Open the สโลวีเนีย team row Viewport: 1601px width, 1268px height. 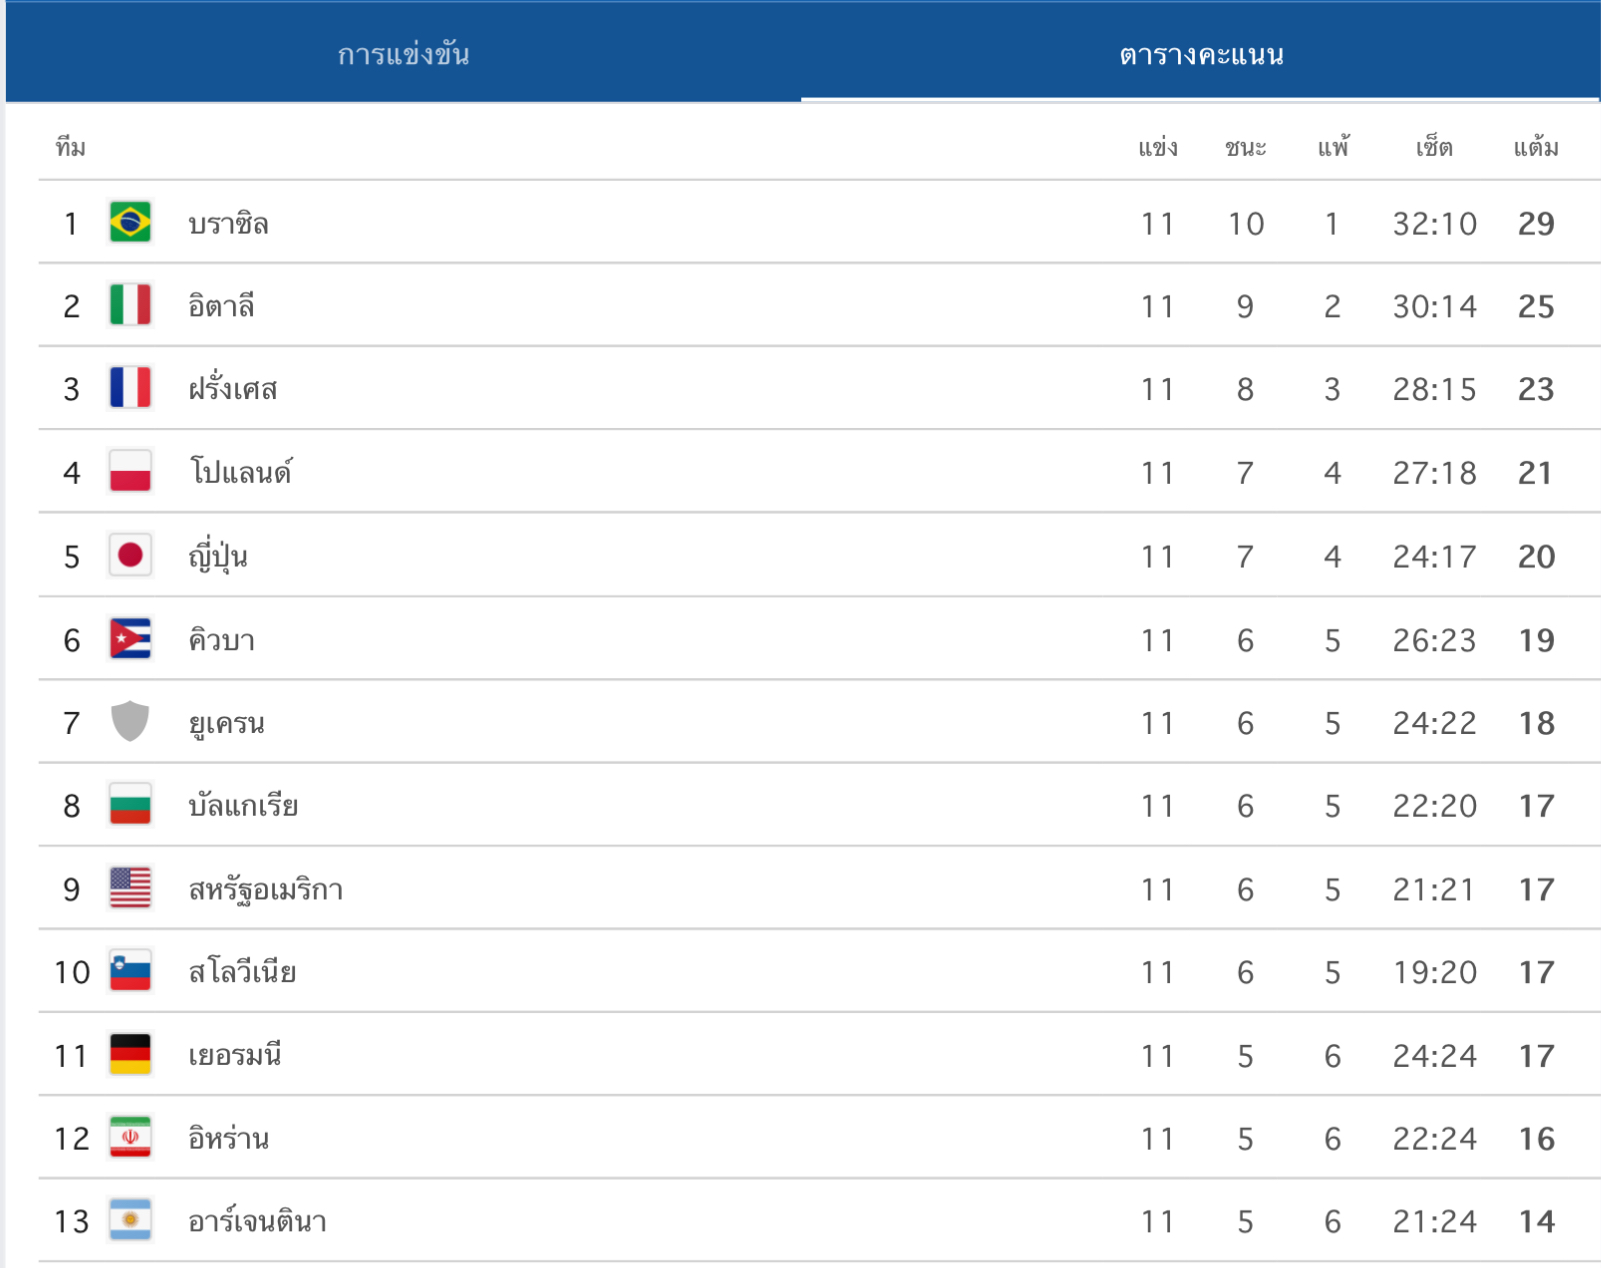[819, 971]
